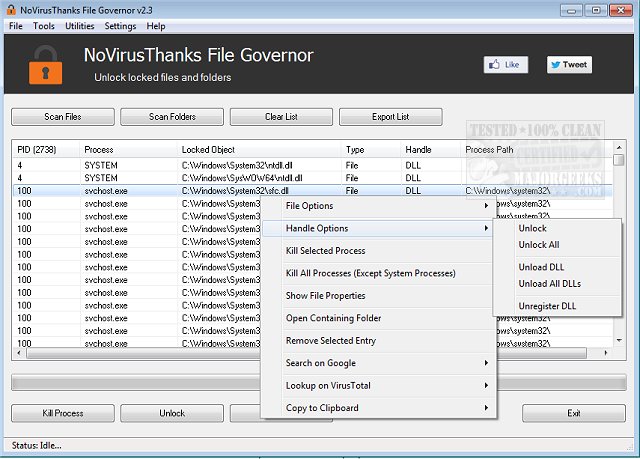
Task: Click the vertical scrollbar up arrow
Action: (x=619, y=149)
